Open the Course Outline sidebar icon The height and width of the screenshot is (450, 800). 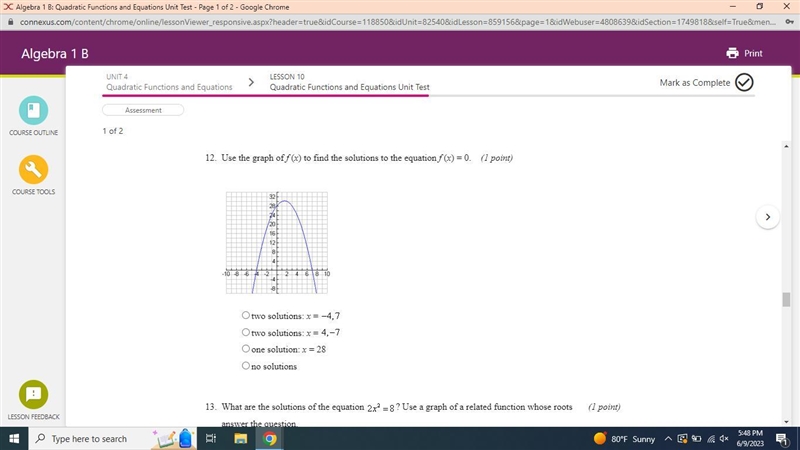tap(34, 110)
